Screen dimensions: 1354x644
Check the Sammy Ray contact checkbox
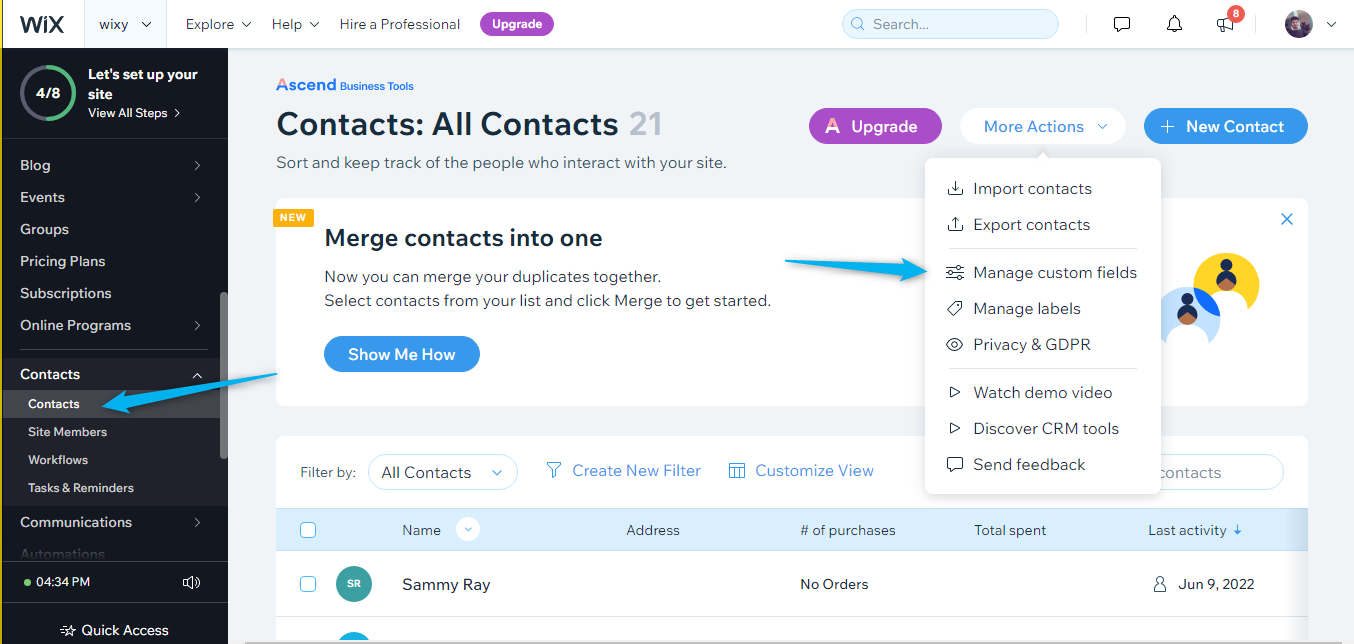tap(308, 584)
